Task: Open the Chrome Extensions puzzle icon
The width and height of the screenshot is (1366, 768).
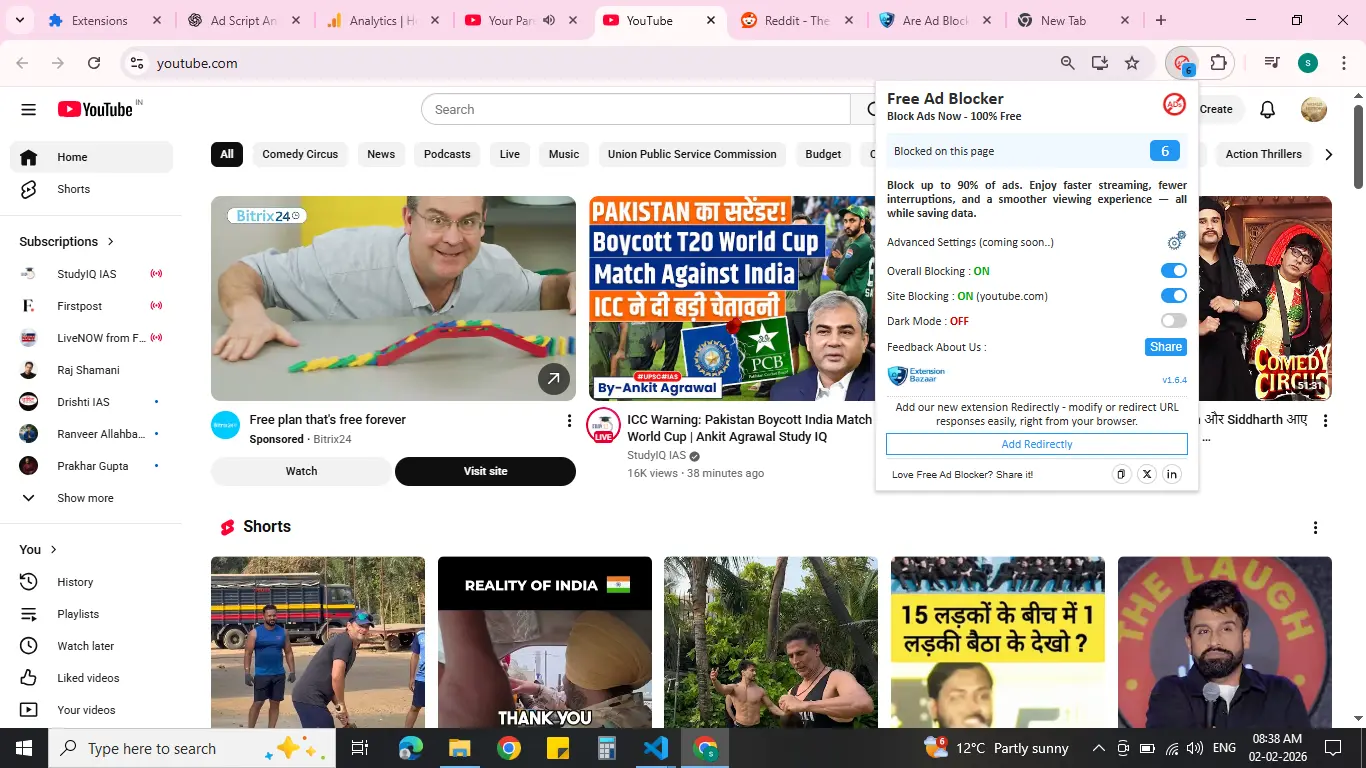Action: pyautogui.click(x=1218, y=63)
